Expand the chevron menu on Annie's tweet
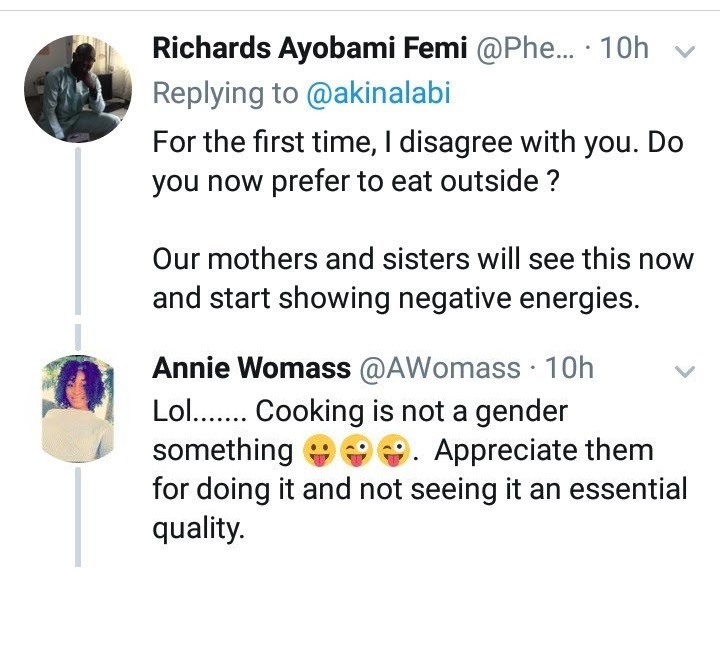 (686, 372)
